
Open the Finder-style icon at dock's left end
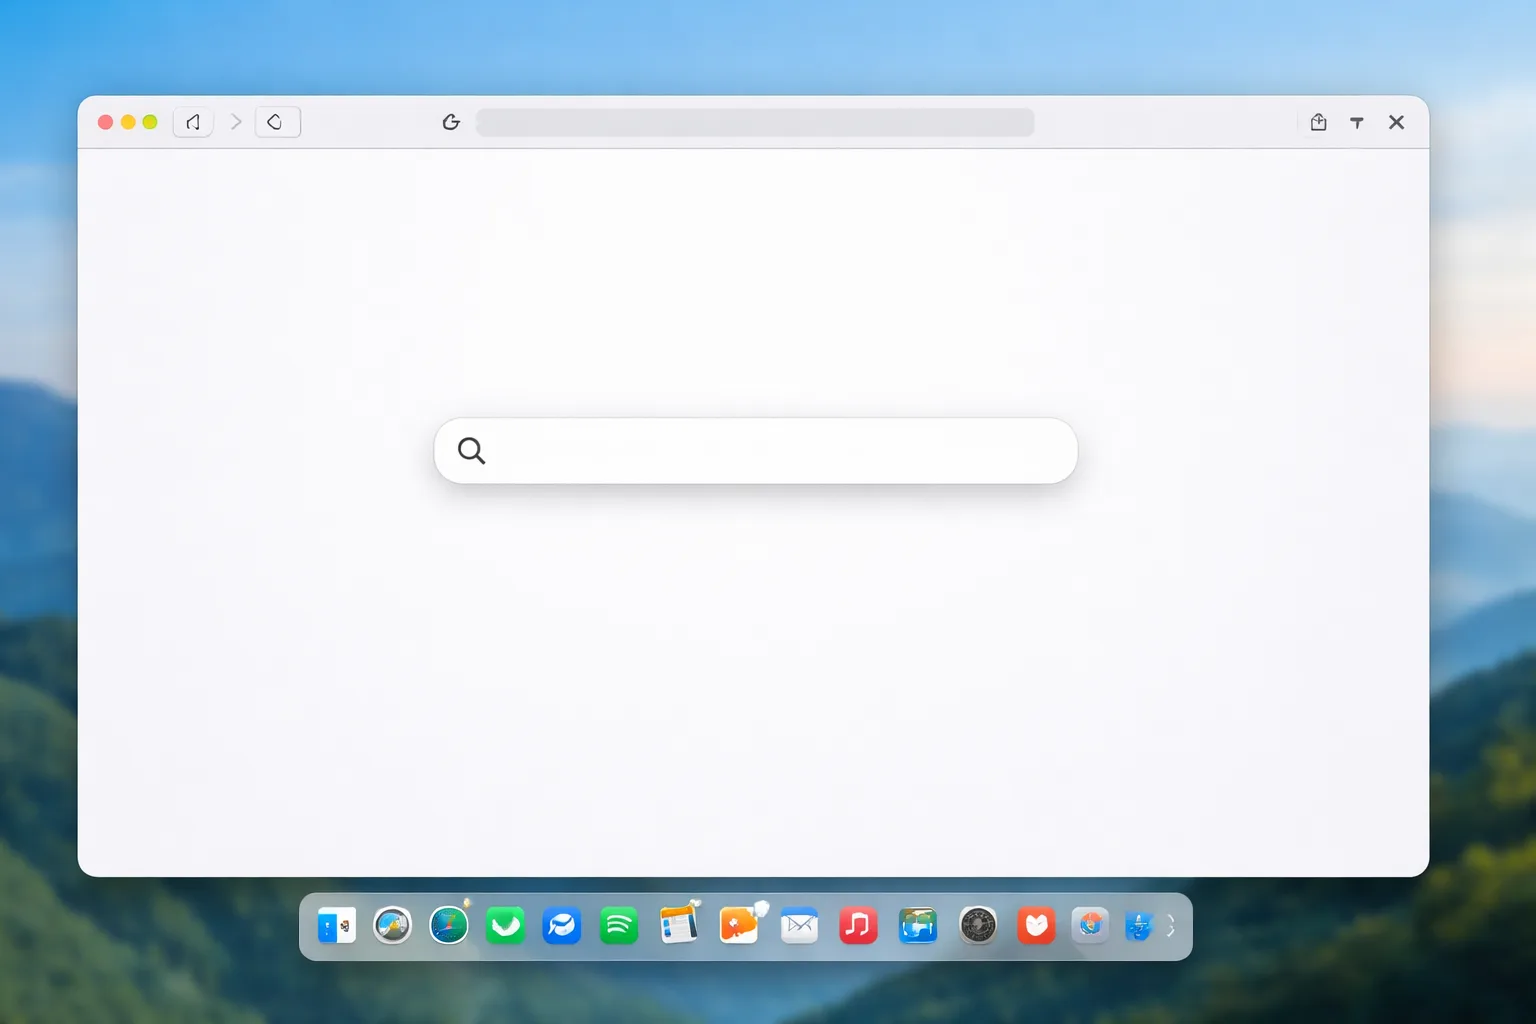[x=337, y=926]
